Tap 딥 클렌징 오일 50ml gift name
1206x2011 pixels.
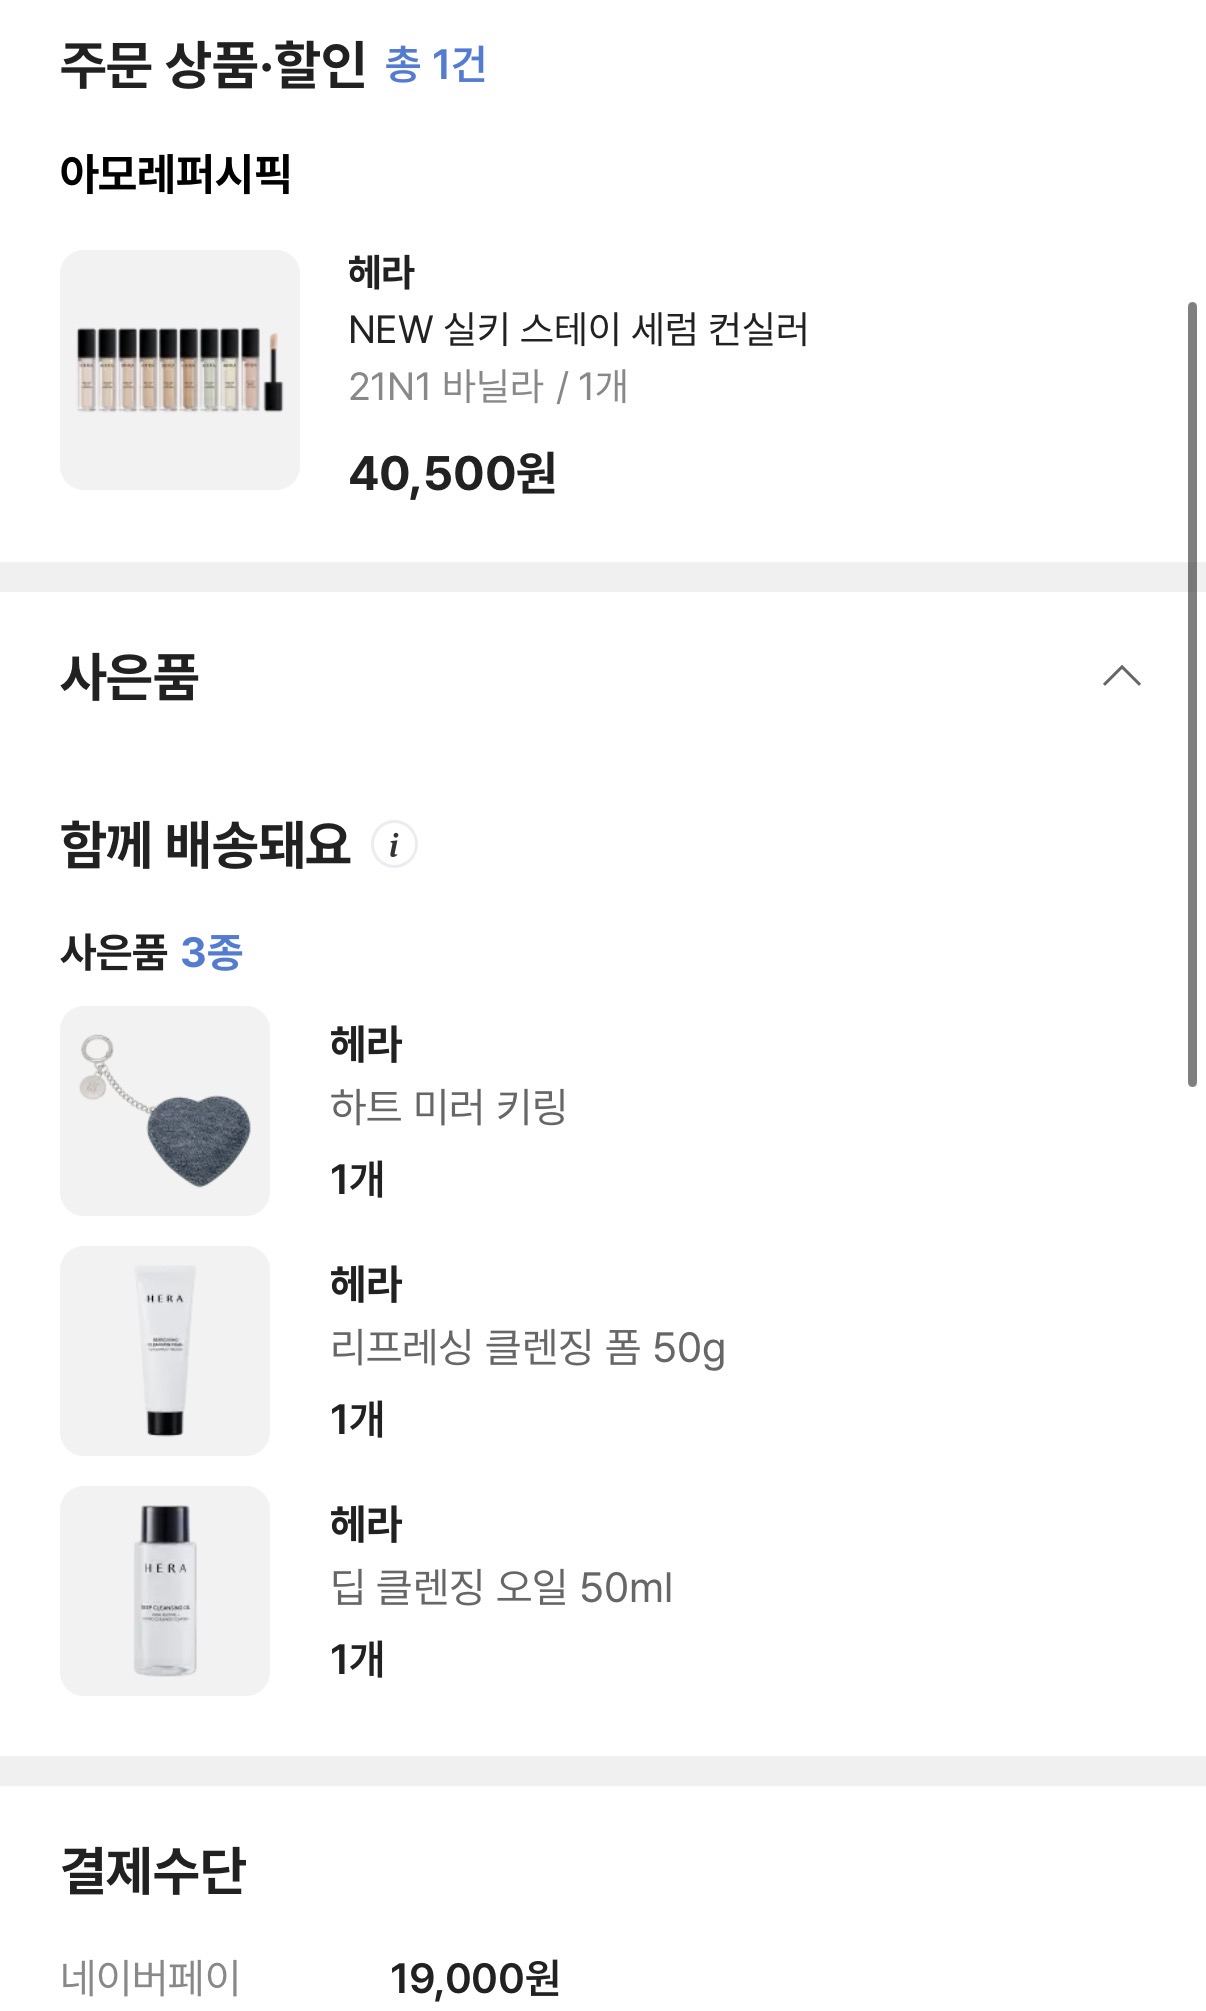(501, 1587)
